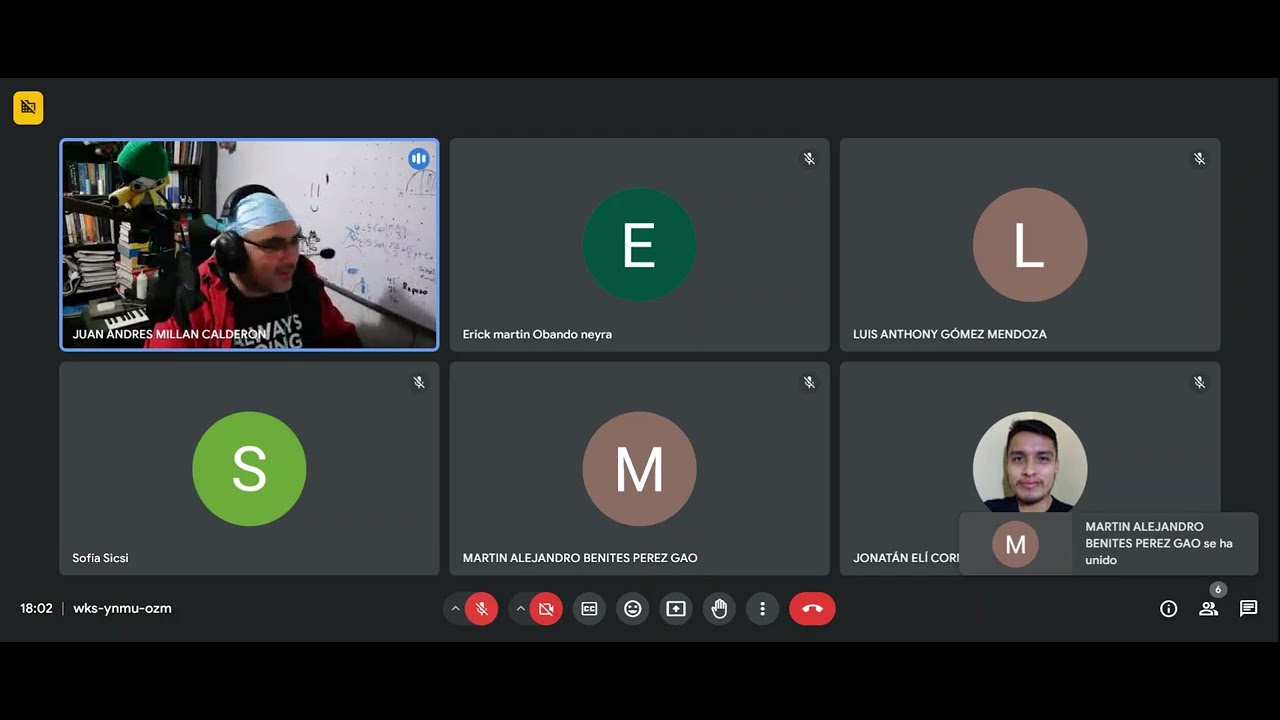Click the meeting code wks-ynmu-ozm
Image resolution: width=1280 pixels, height=720 pixels.
122,608
